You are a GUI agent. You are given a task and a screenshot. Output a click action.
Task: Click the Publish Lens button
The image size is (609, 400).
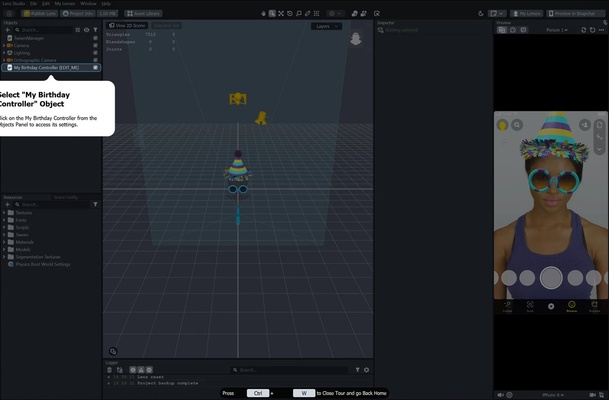pos(40,14)
